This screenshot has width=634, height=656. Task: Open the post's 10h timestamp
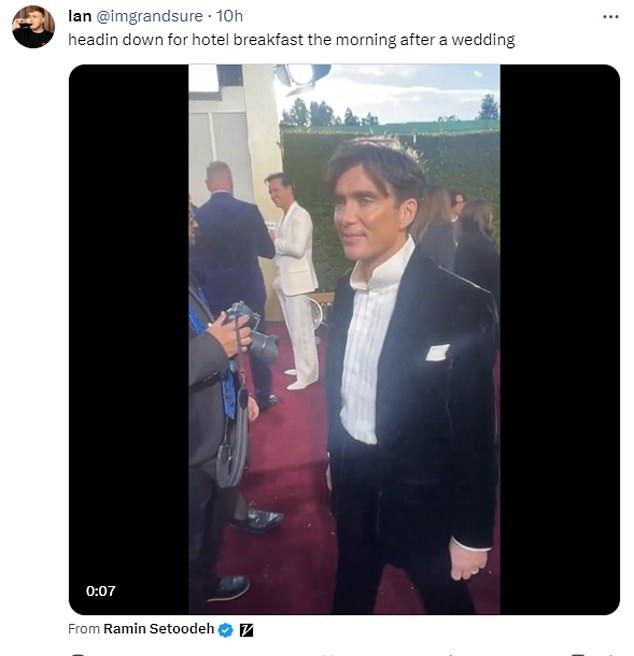click(230, 16)
